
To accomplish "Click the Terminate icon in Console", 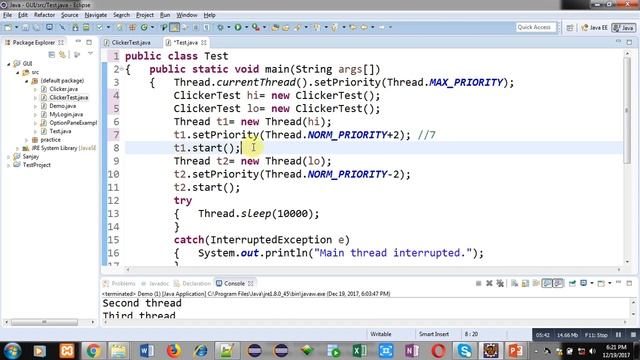I will (x=478, y=283).
